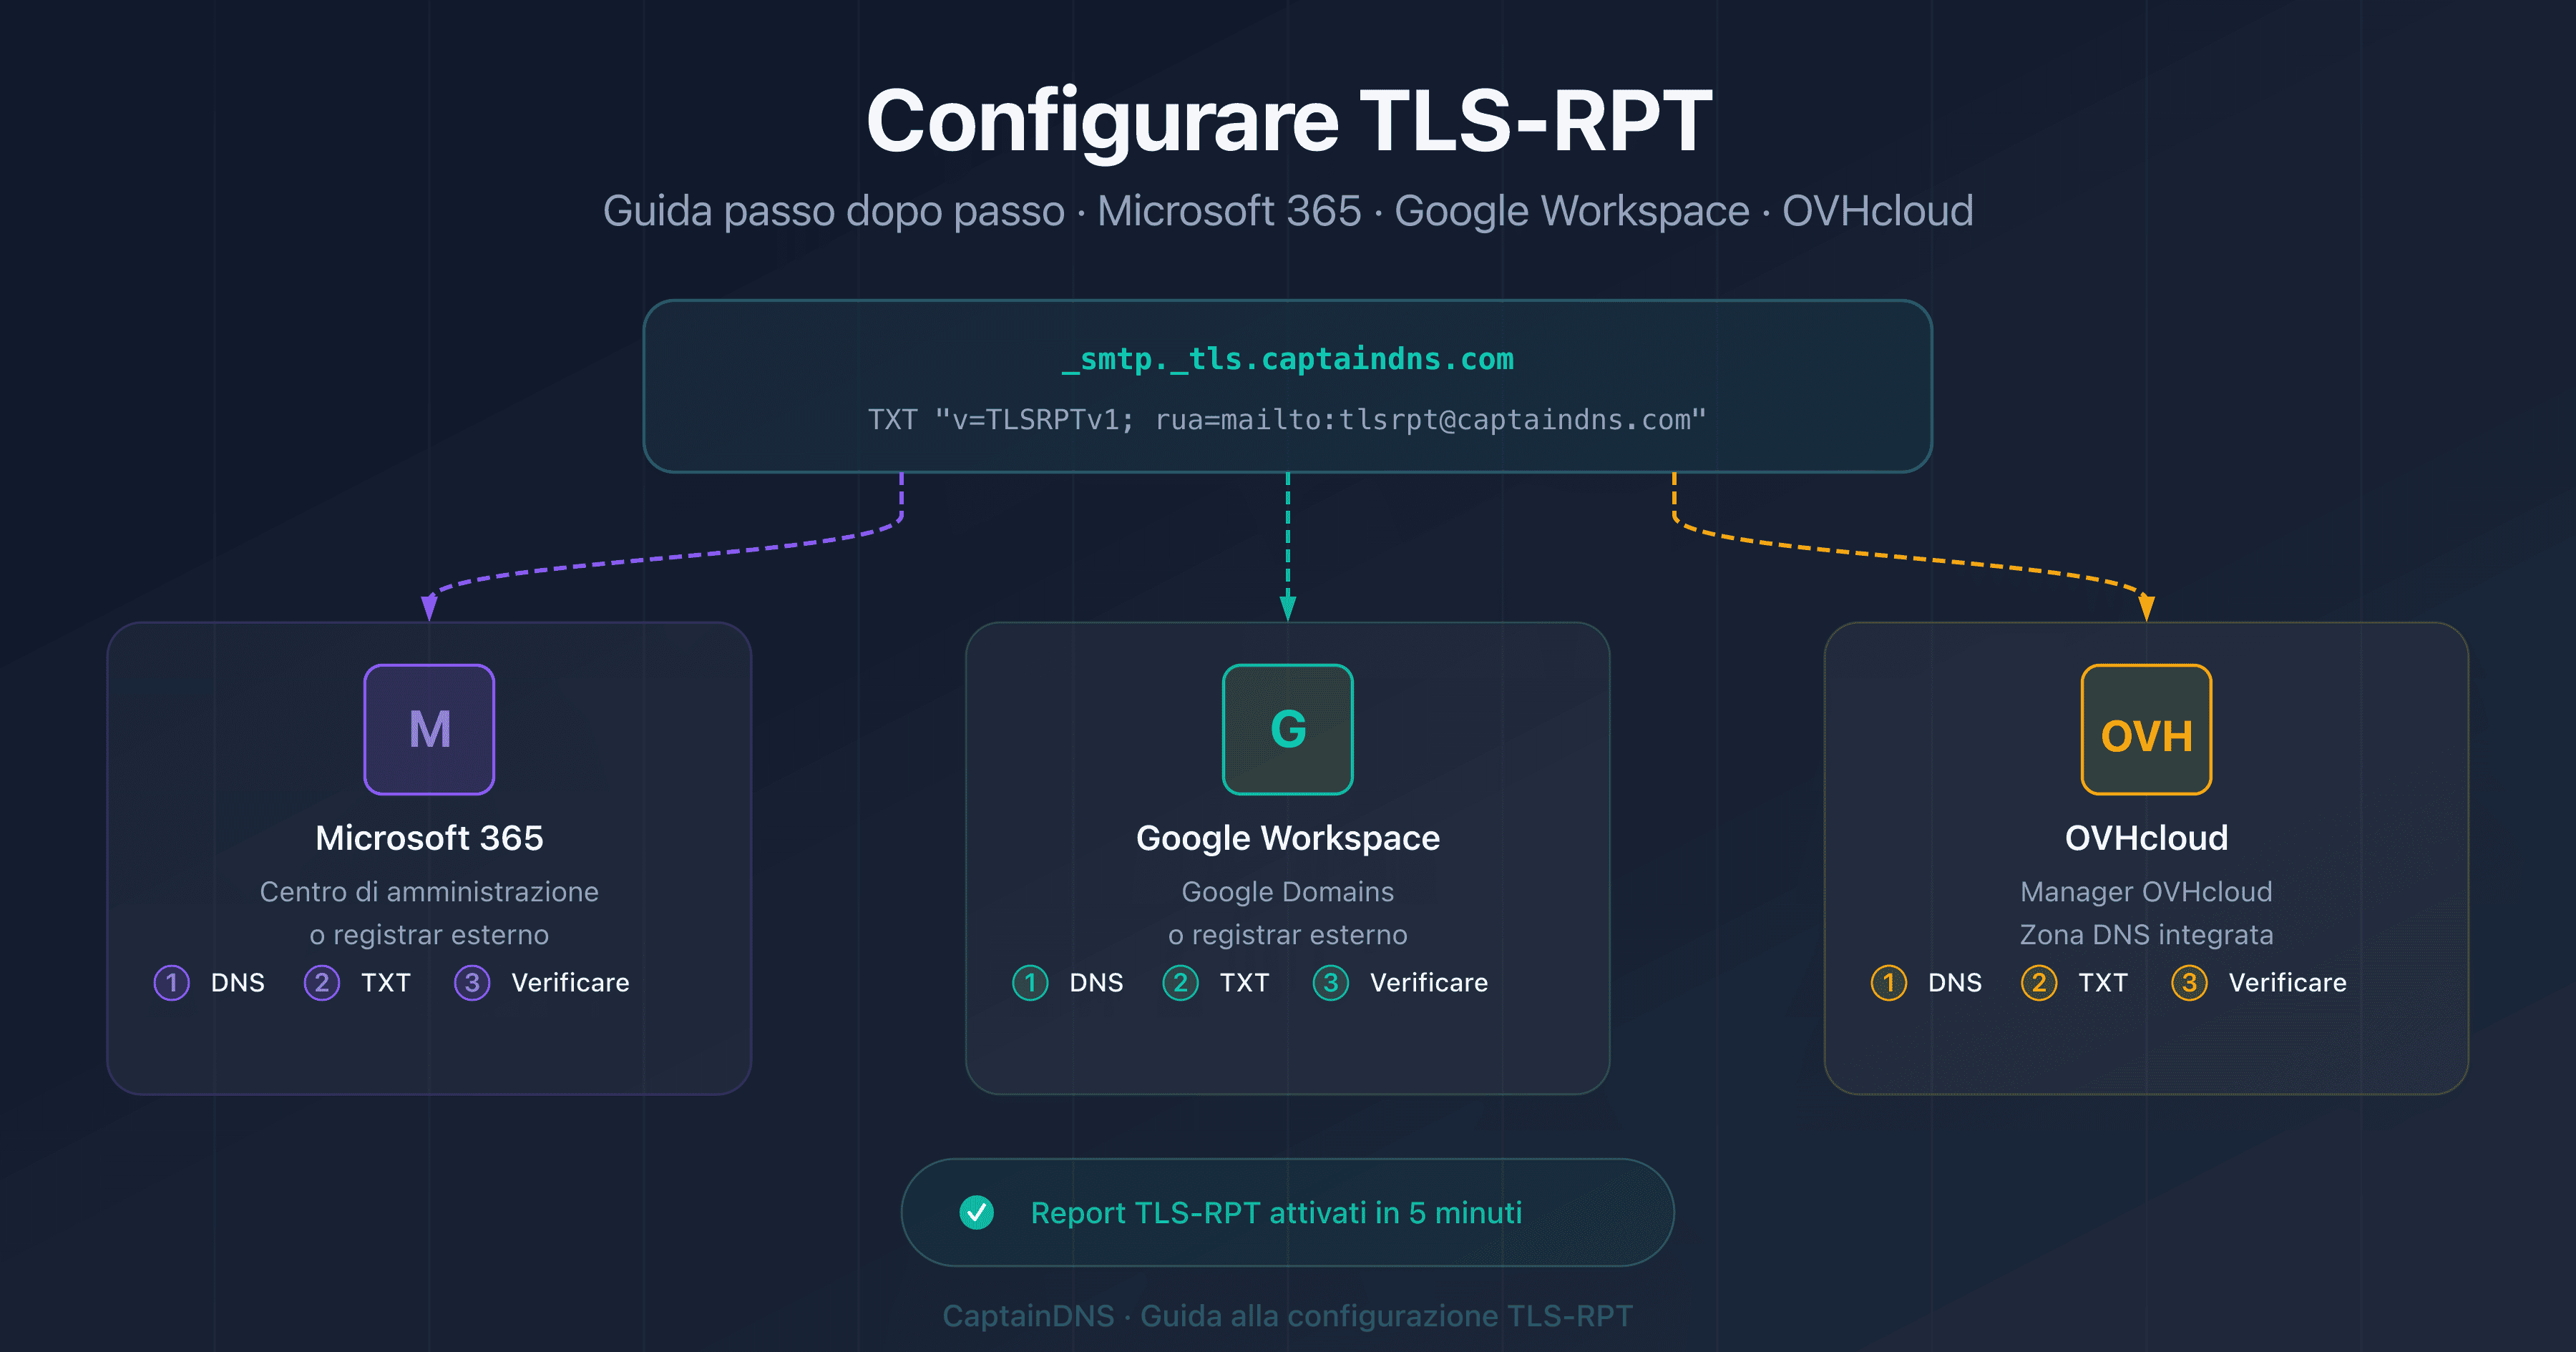Click step 3 circle in Microsoft 365 card

pos(472,982)
